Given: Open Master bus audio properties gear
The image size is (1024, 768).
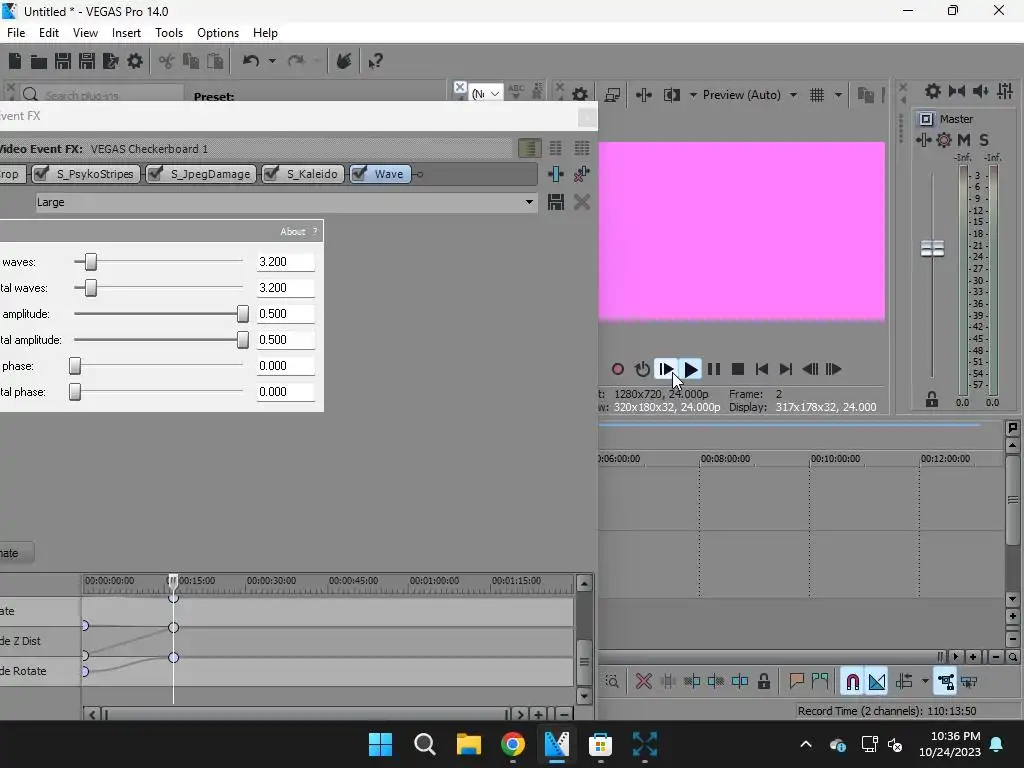Looking at the screenshot, I should click(933, 91).
